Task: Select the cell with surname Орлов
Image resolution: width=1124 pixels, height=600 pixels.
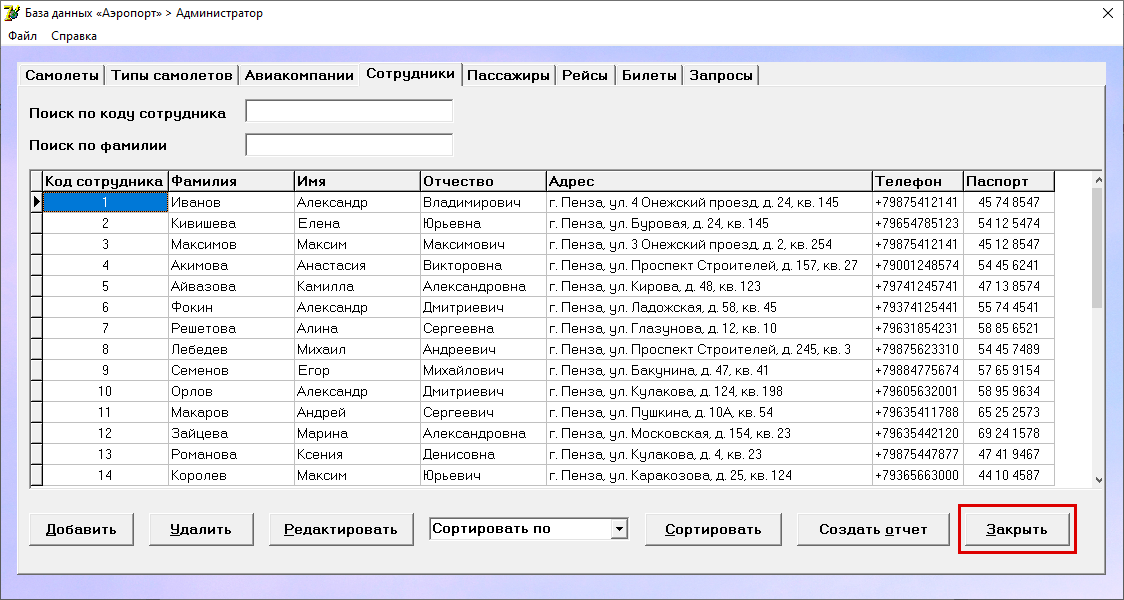Action: (231, 391)
